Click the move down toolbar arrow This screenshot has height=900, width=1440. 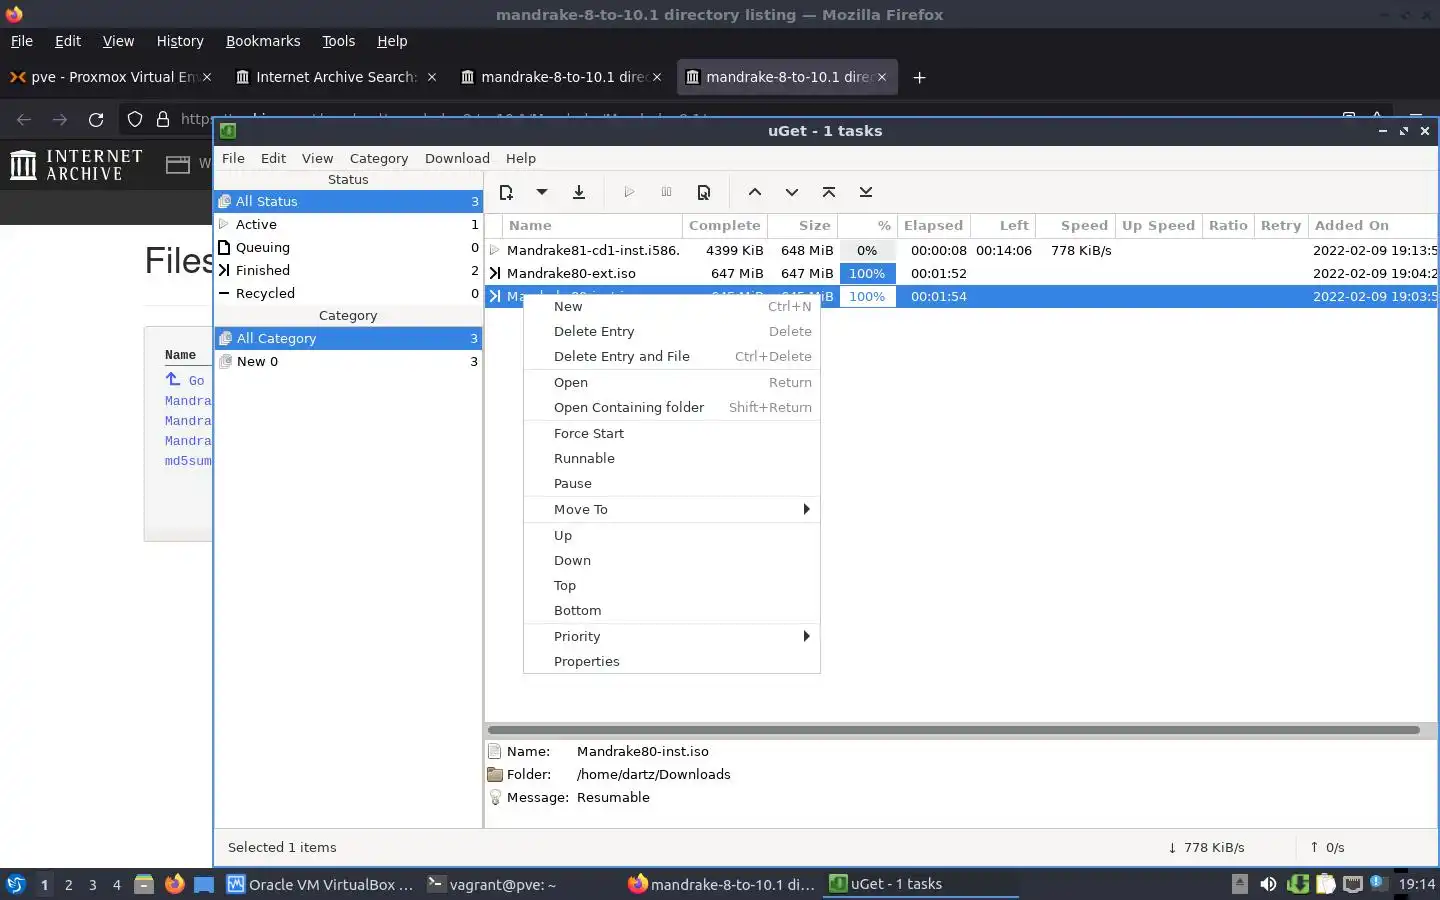792,192
